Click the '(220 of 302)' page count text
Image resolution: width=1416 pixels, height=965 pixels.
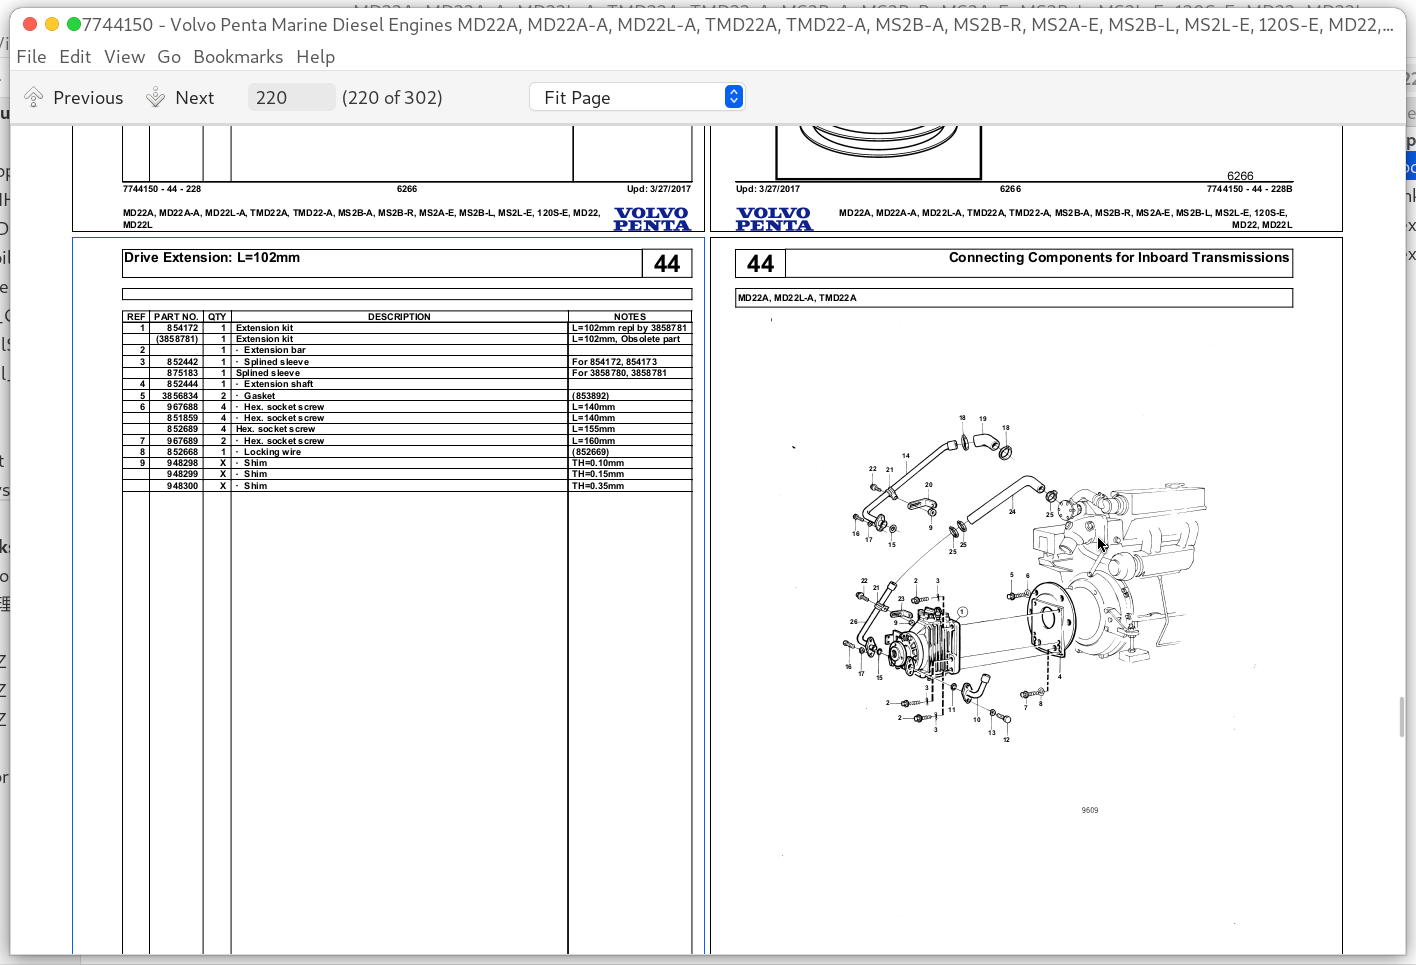392,97
